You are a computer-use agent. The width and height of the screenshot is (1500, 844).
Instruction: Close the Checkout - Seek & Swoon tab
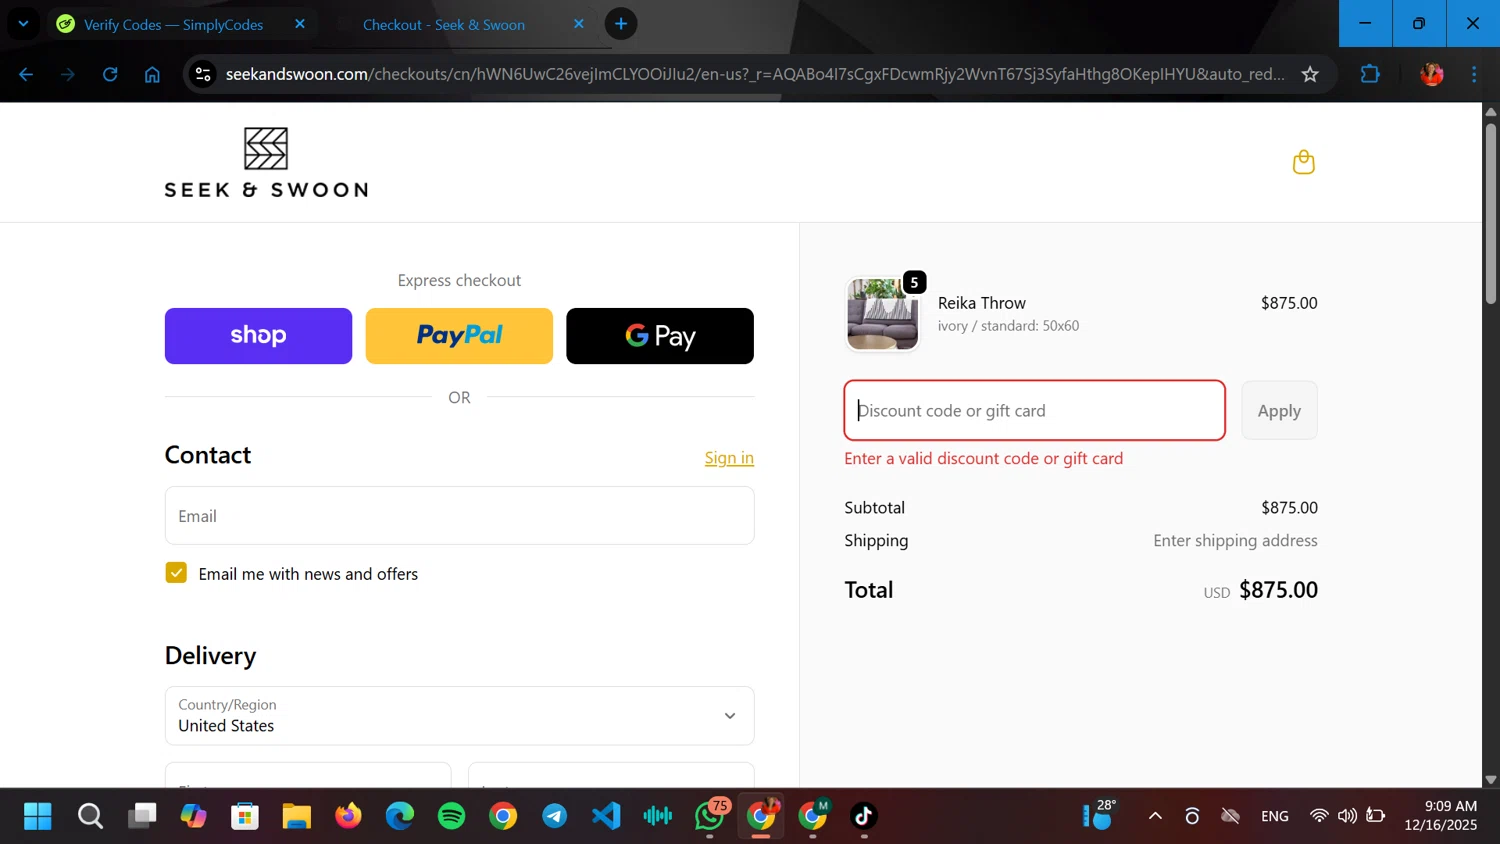click(579, 24)
